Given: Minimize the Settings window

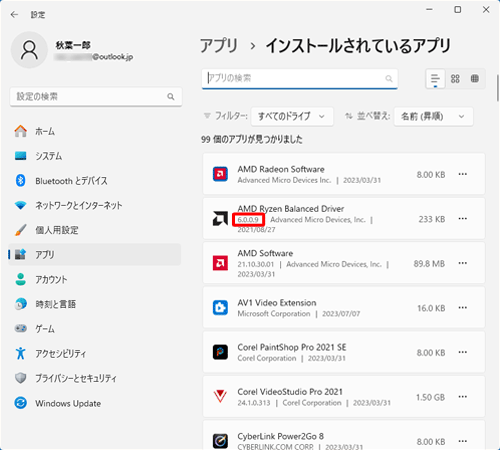Looking at the screenshot, I should point(429,10).
